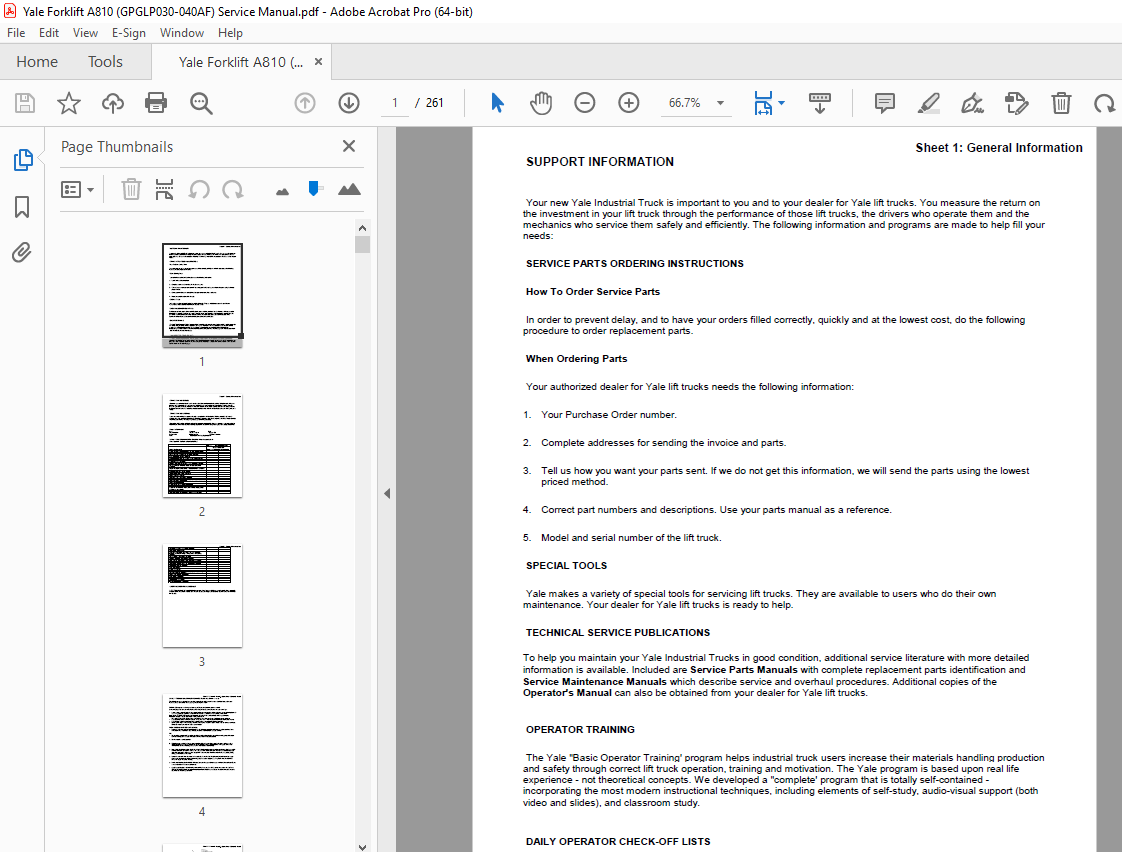Click thumbnails scrollbar up arrow
Image resolution: width=1122 pixels, height=852 pixels.
tap(363, 228)
